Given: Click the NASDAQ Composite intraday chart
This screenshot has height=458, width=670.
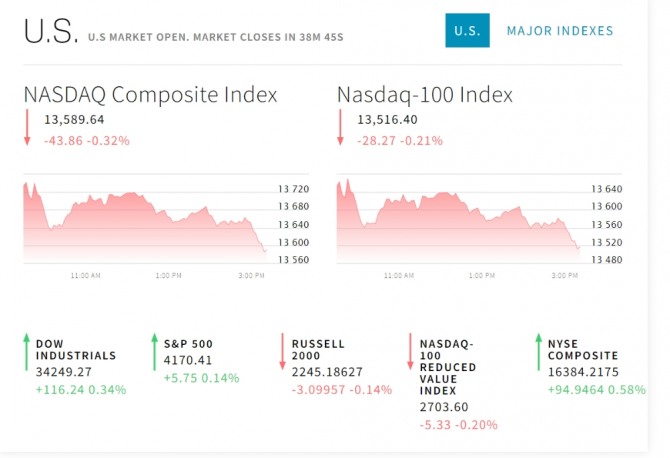Looking at the screenshot, I should pyautogui.click(x=145, y=222).
